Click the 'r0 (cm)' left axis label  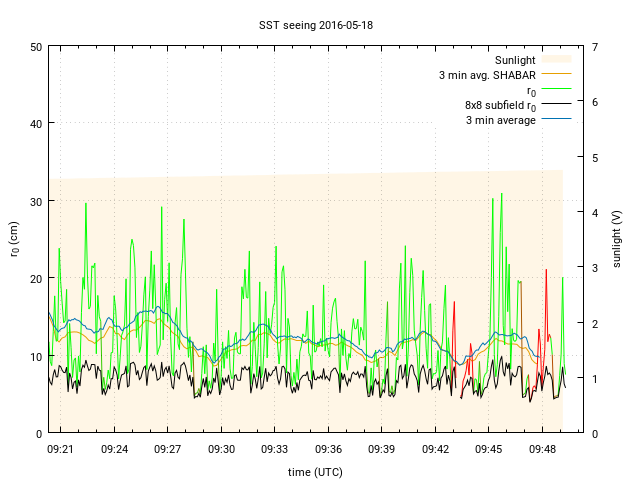(15, 239)
